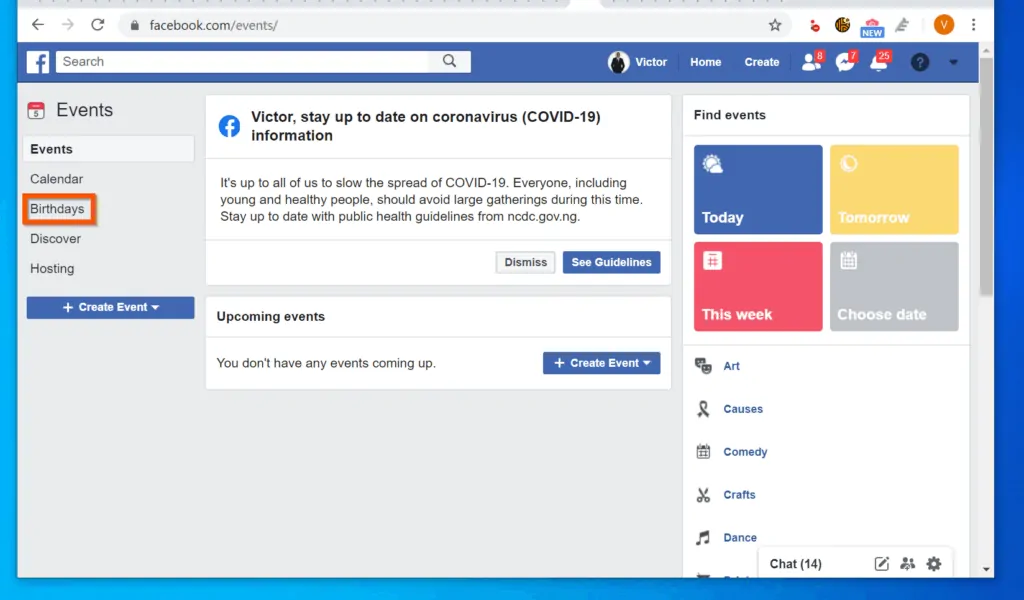Click browser back arrow
This screenshot has height=600, width=1024.
38,25
